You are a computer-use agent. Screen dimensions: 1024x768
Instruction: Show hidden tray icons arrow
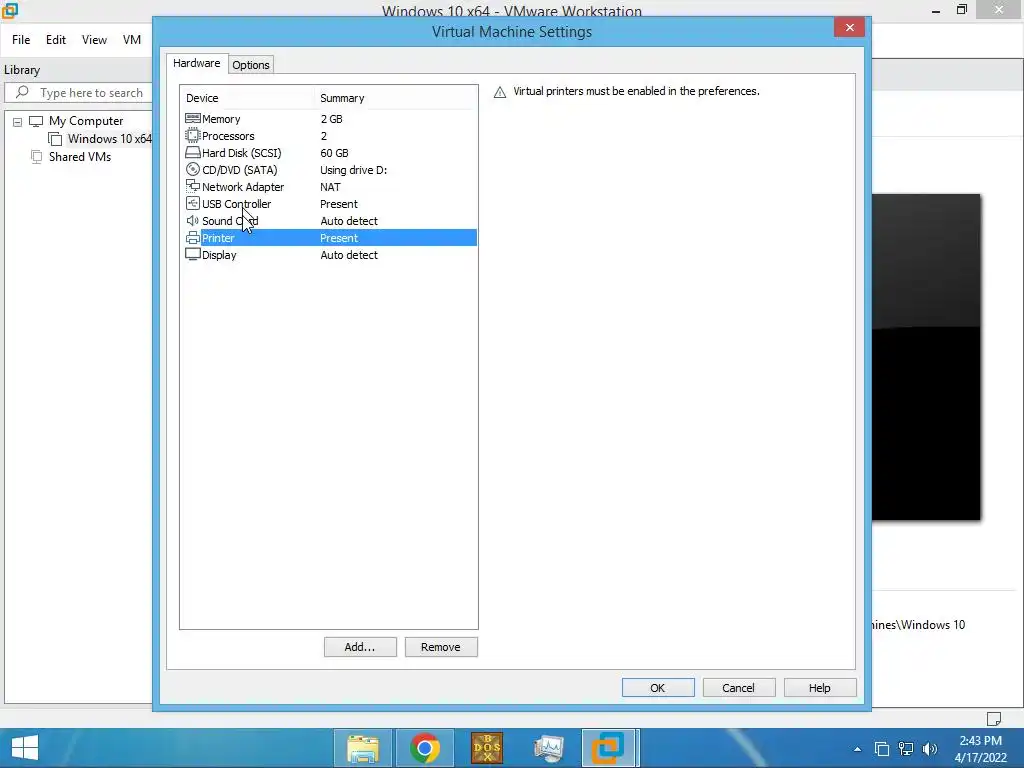click(857, 749)
